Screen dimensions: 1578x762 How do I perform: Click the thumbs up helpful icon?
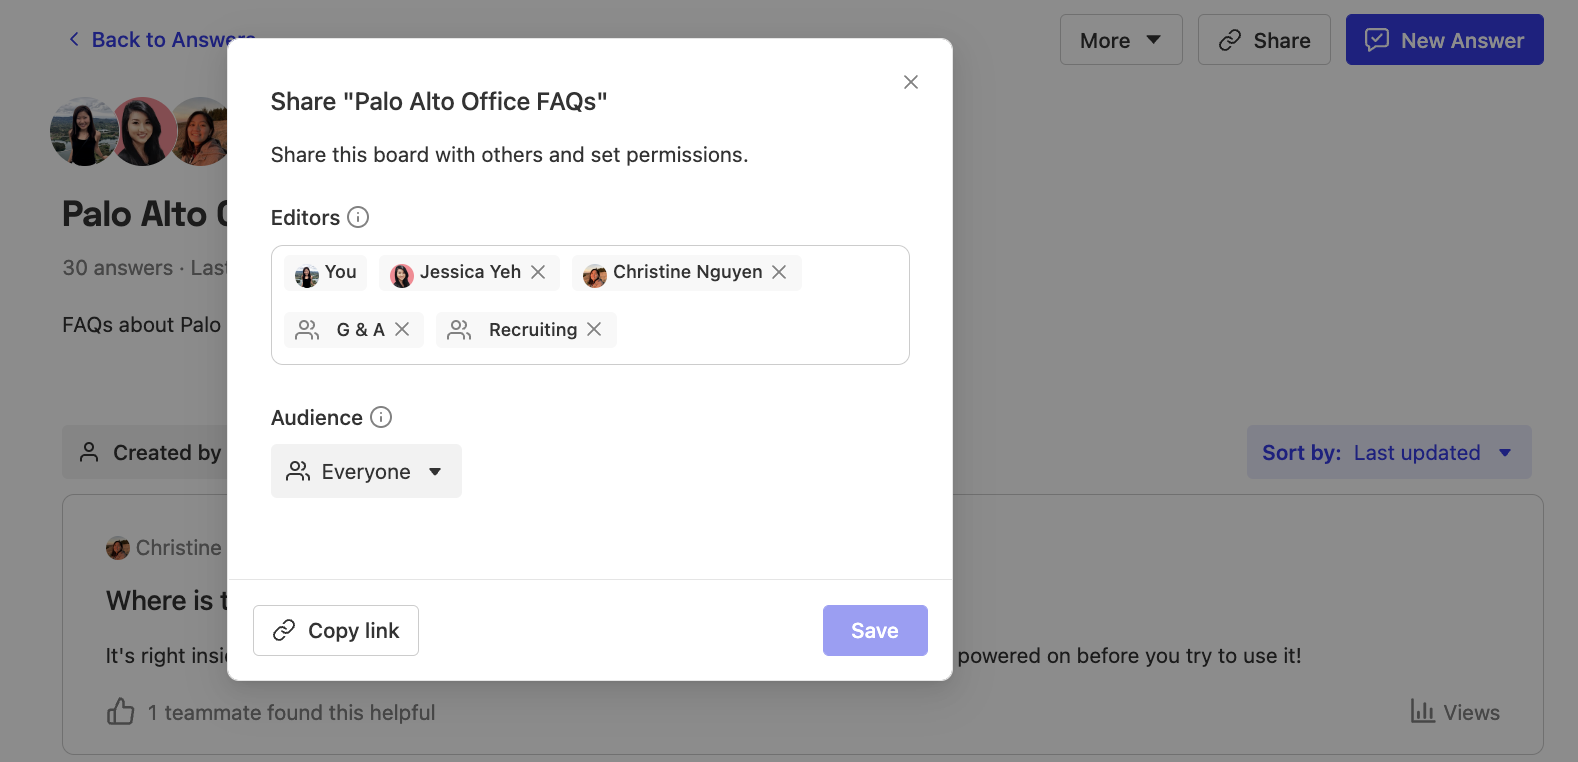[x=121, y=712]
